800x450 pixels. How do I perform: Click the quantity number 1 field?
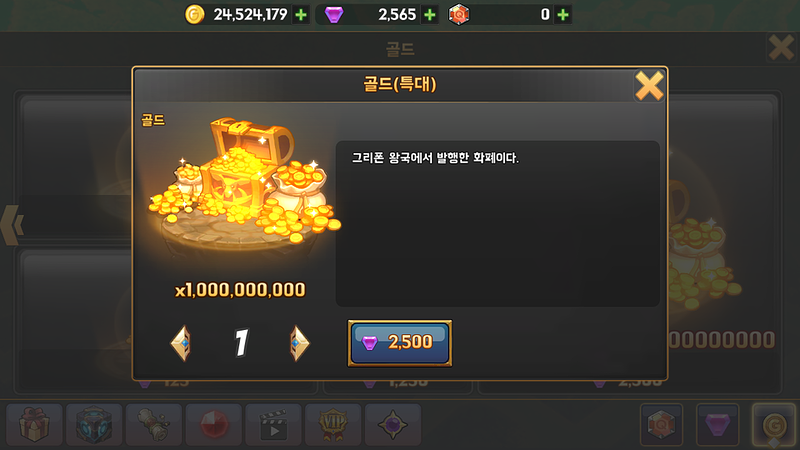241,342
